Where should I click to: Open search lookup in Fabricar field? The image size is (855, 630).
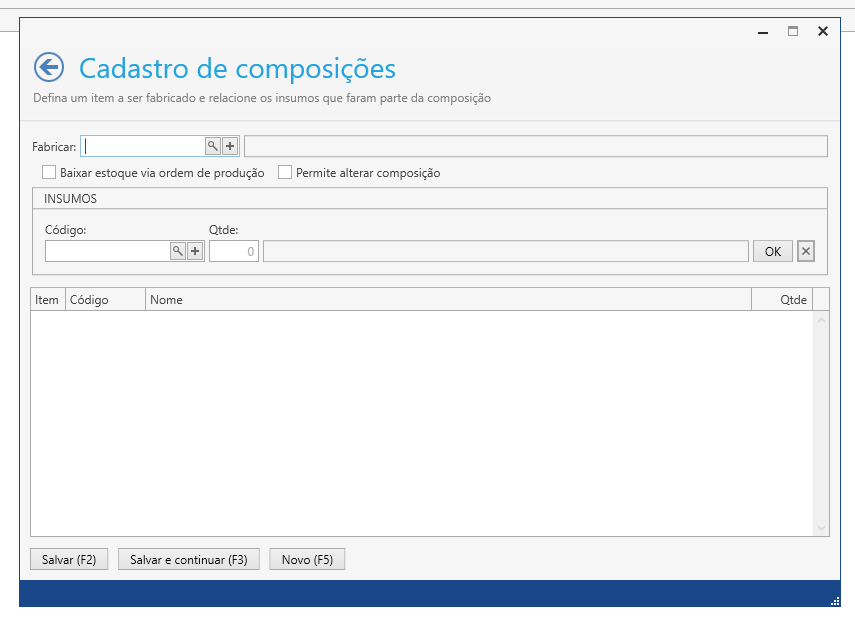[x=212, y=146]
